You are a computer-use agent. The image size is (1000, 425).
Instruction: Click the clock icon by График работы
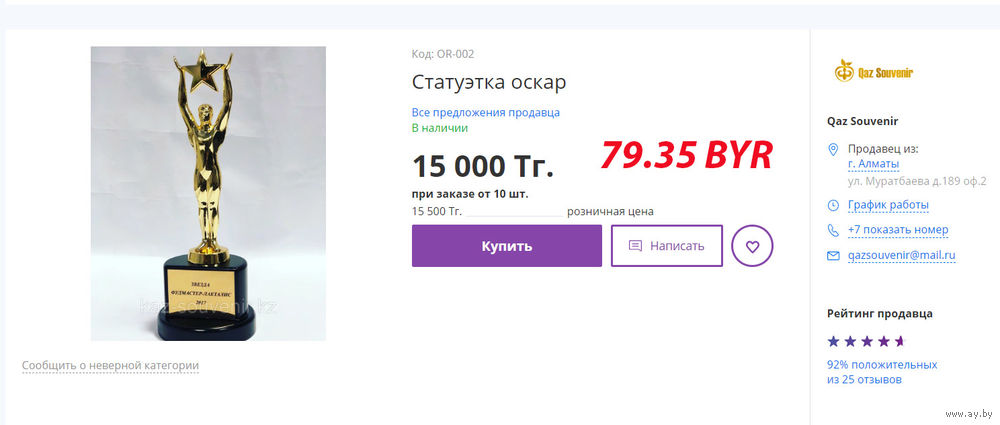pos(833,205)
